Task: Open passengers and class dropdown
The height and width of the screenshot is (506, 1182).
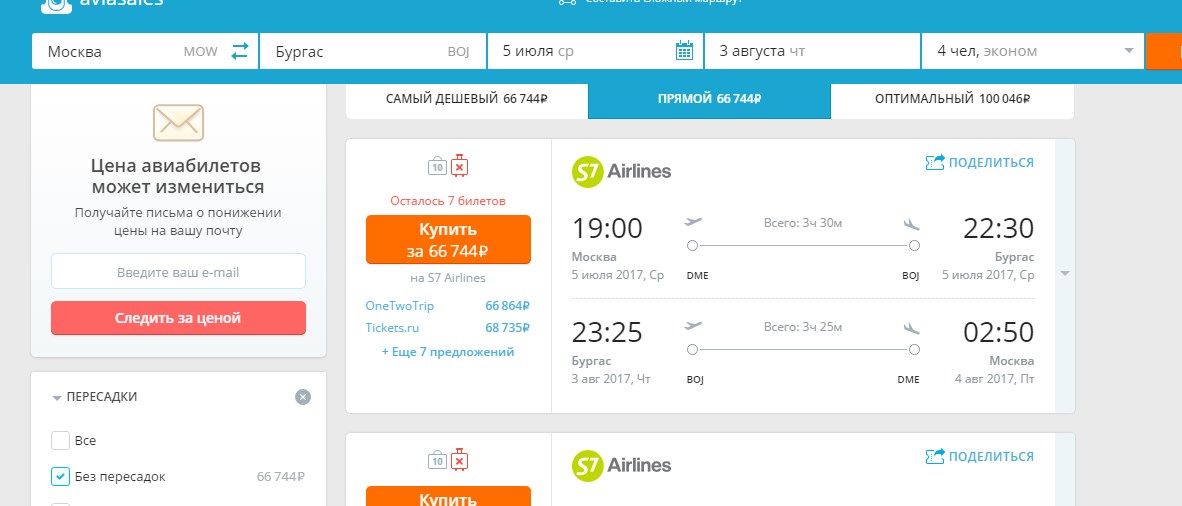Action: point(1033,51)
